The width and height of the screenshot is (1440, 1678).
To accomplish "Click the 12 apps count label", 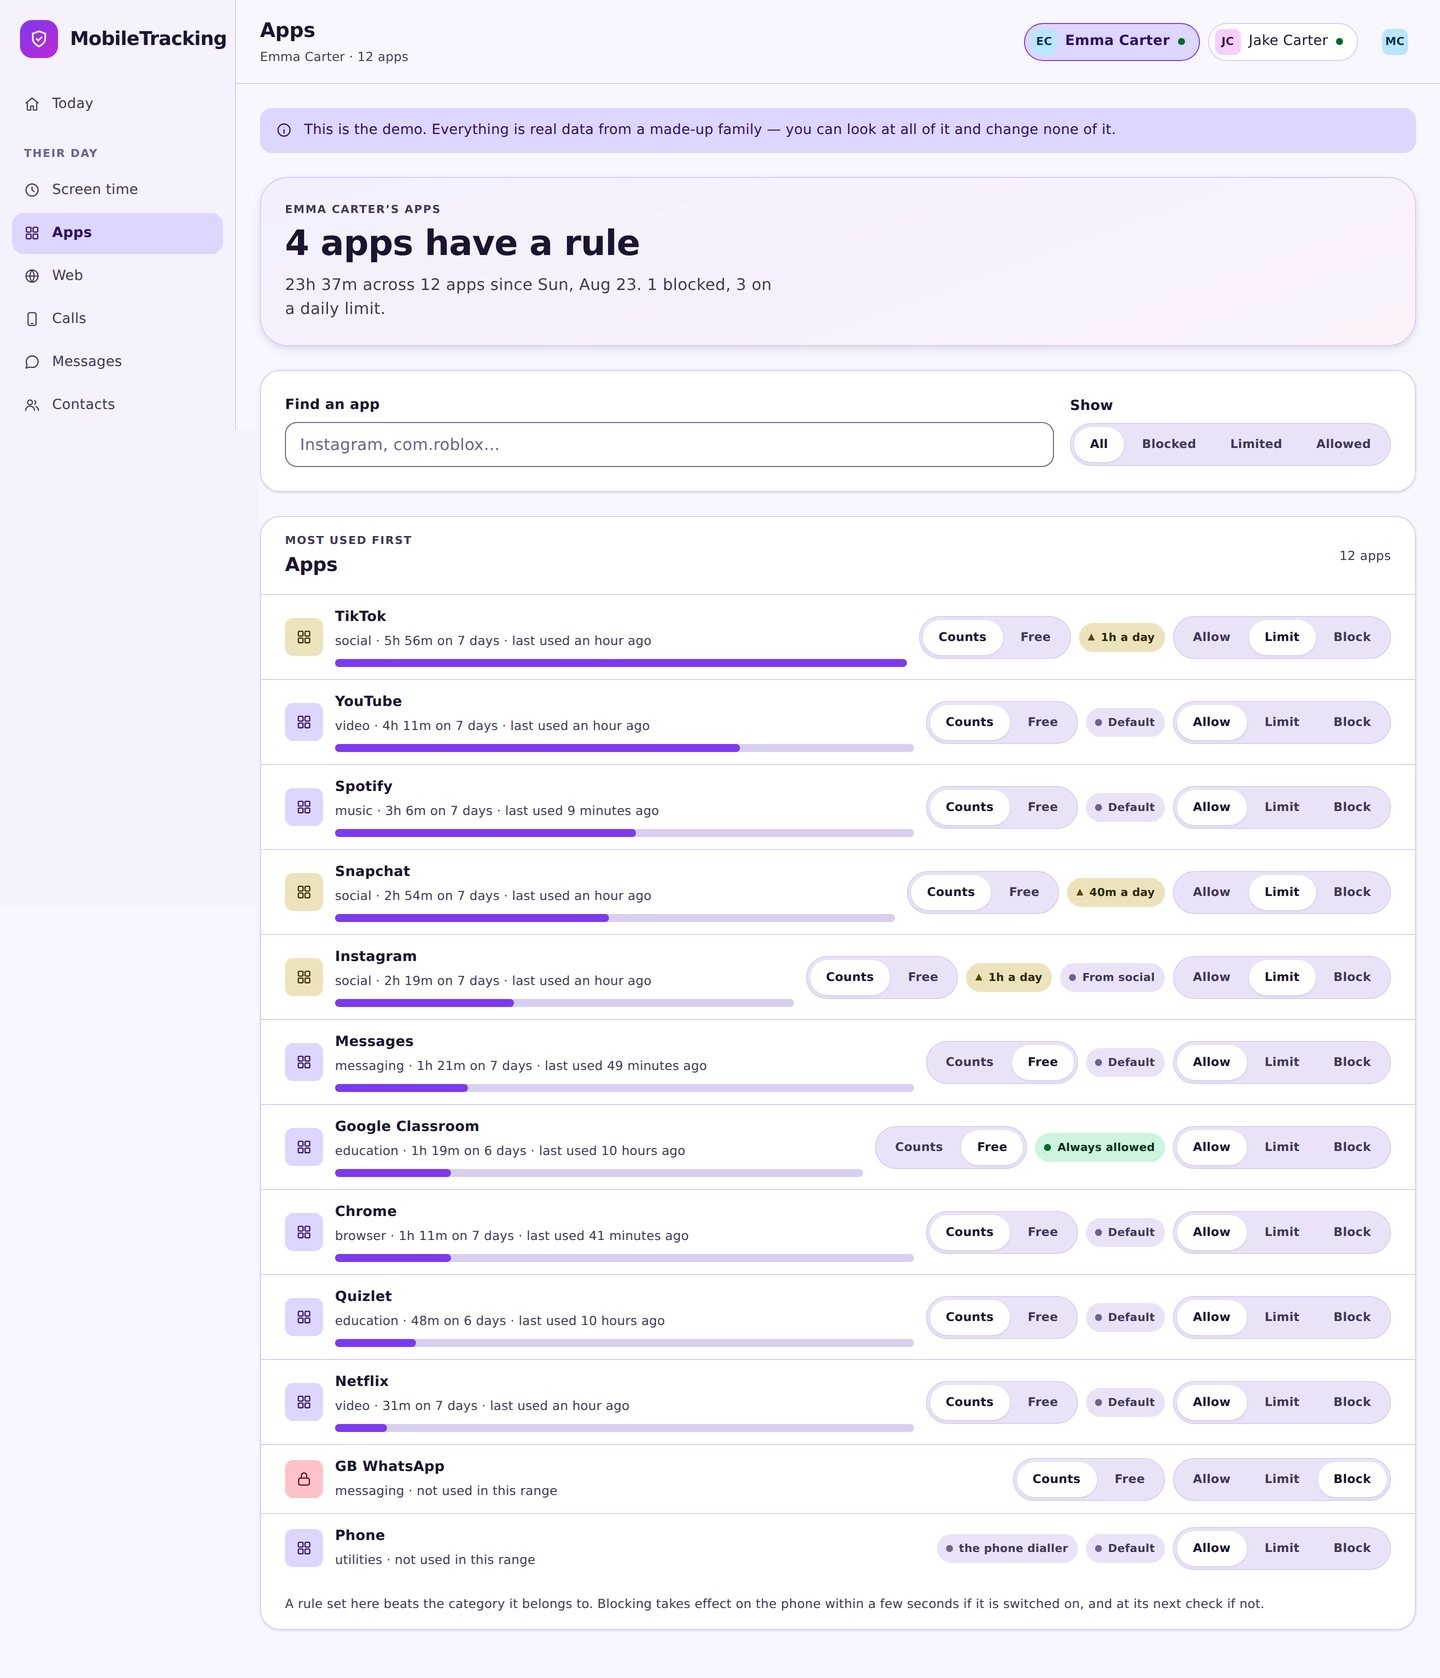I will click(1365, 556).
